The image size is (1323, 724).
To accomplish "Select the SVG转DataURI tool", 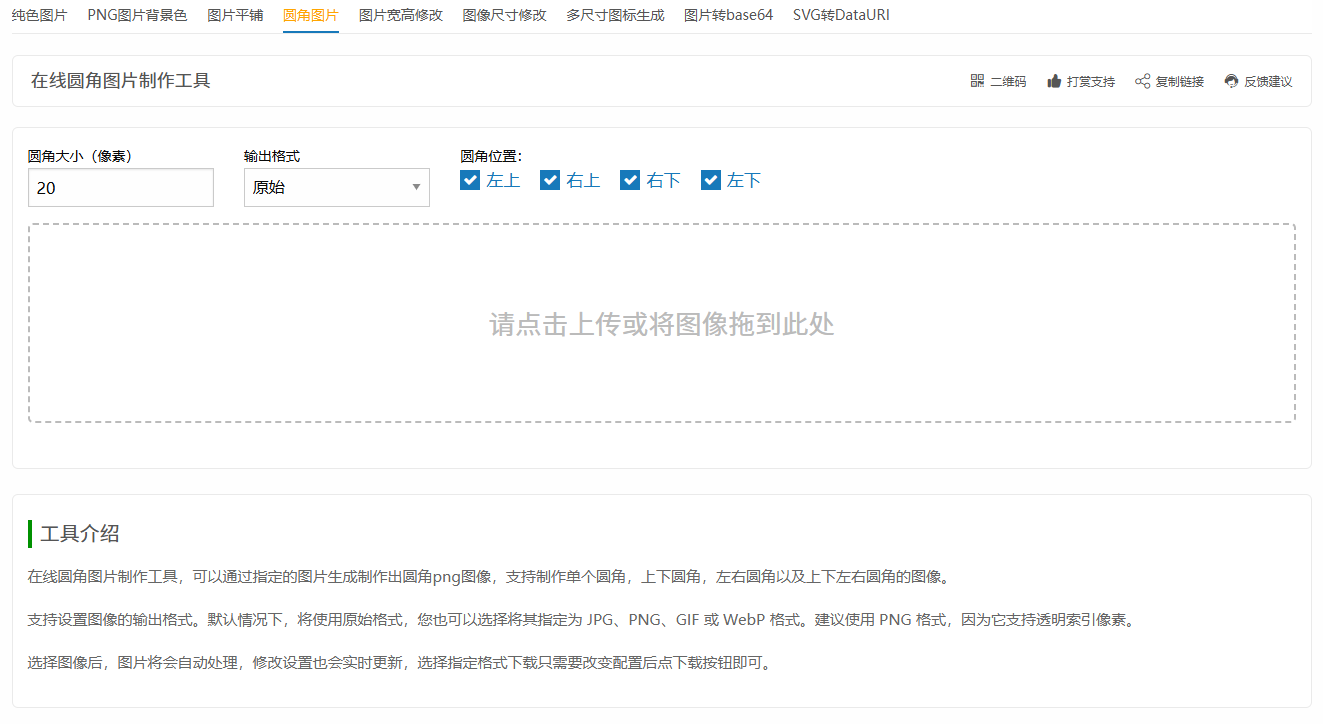I will pyautogui.click(x=840, y=16).
